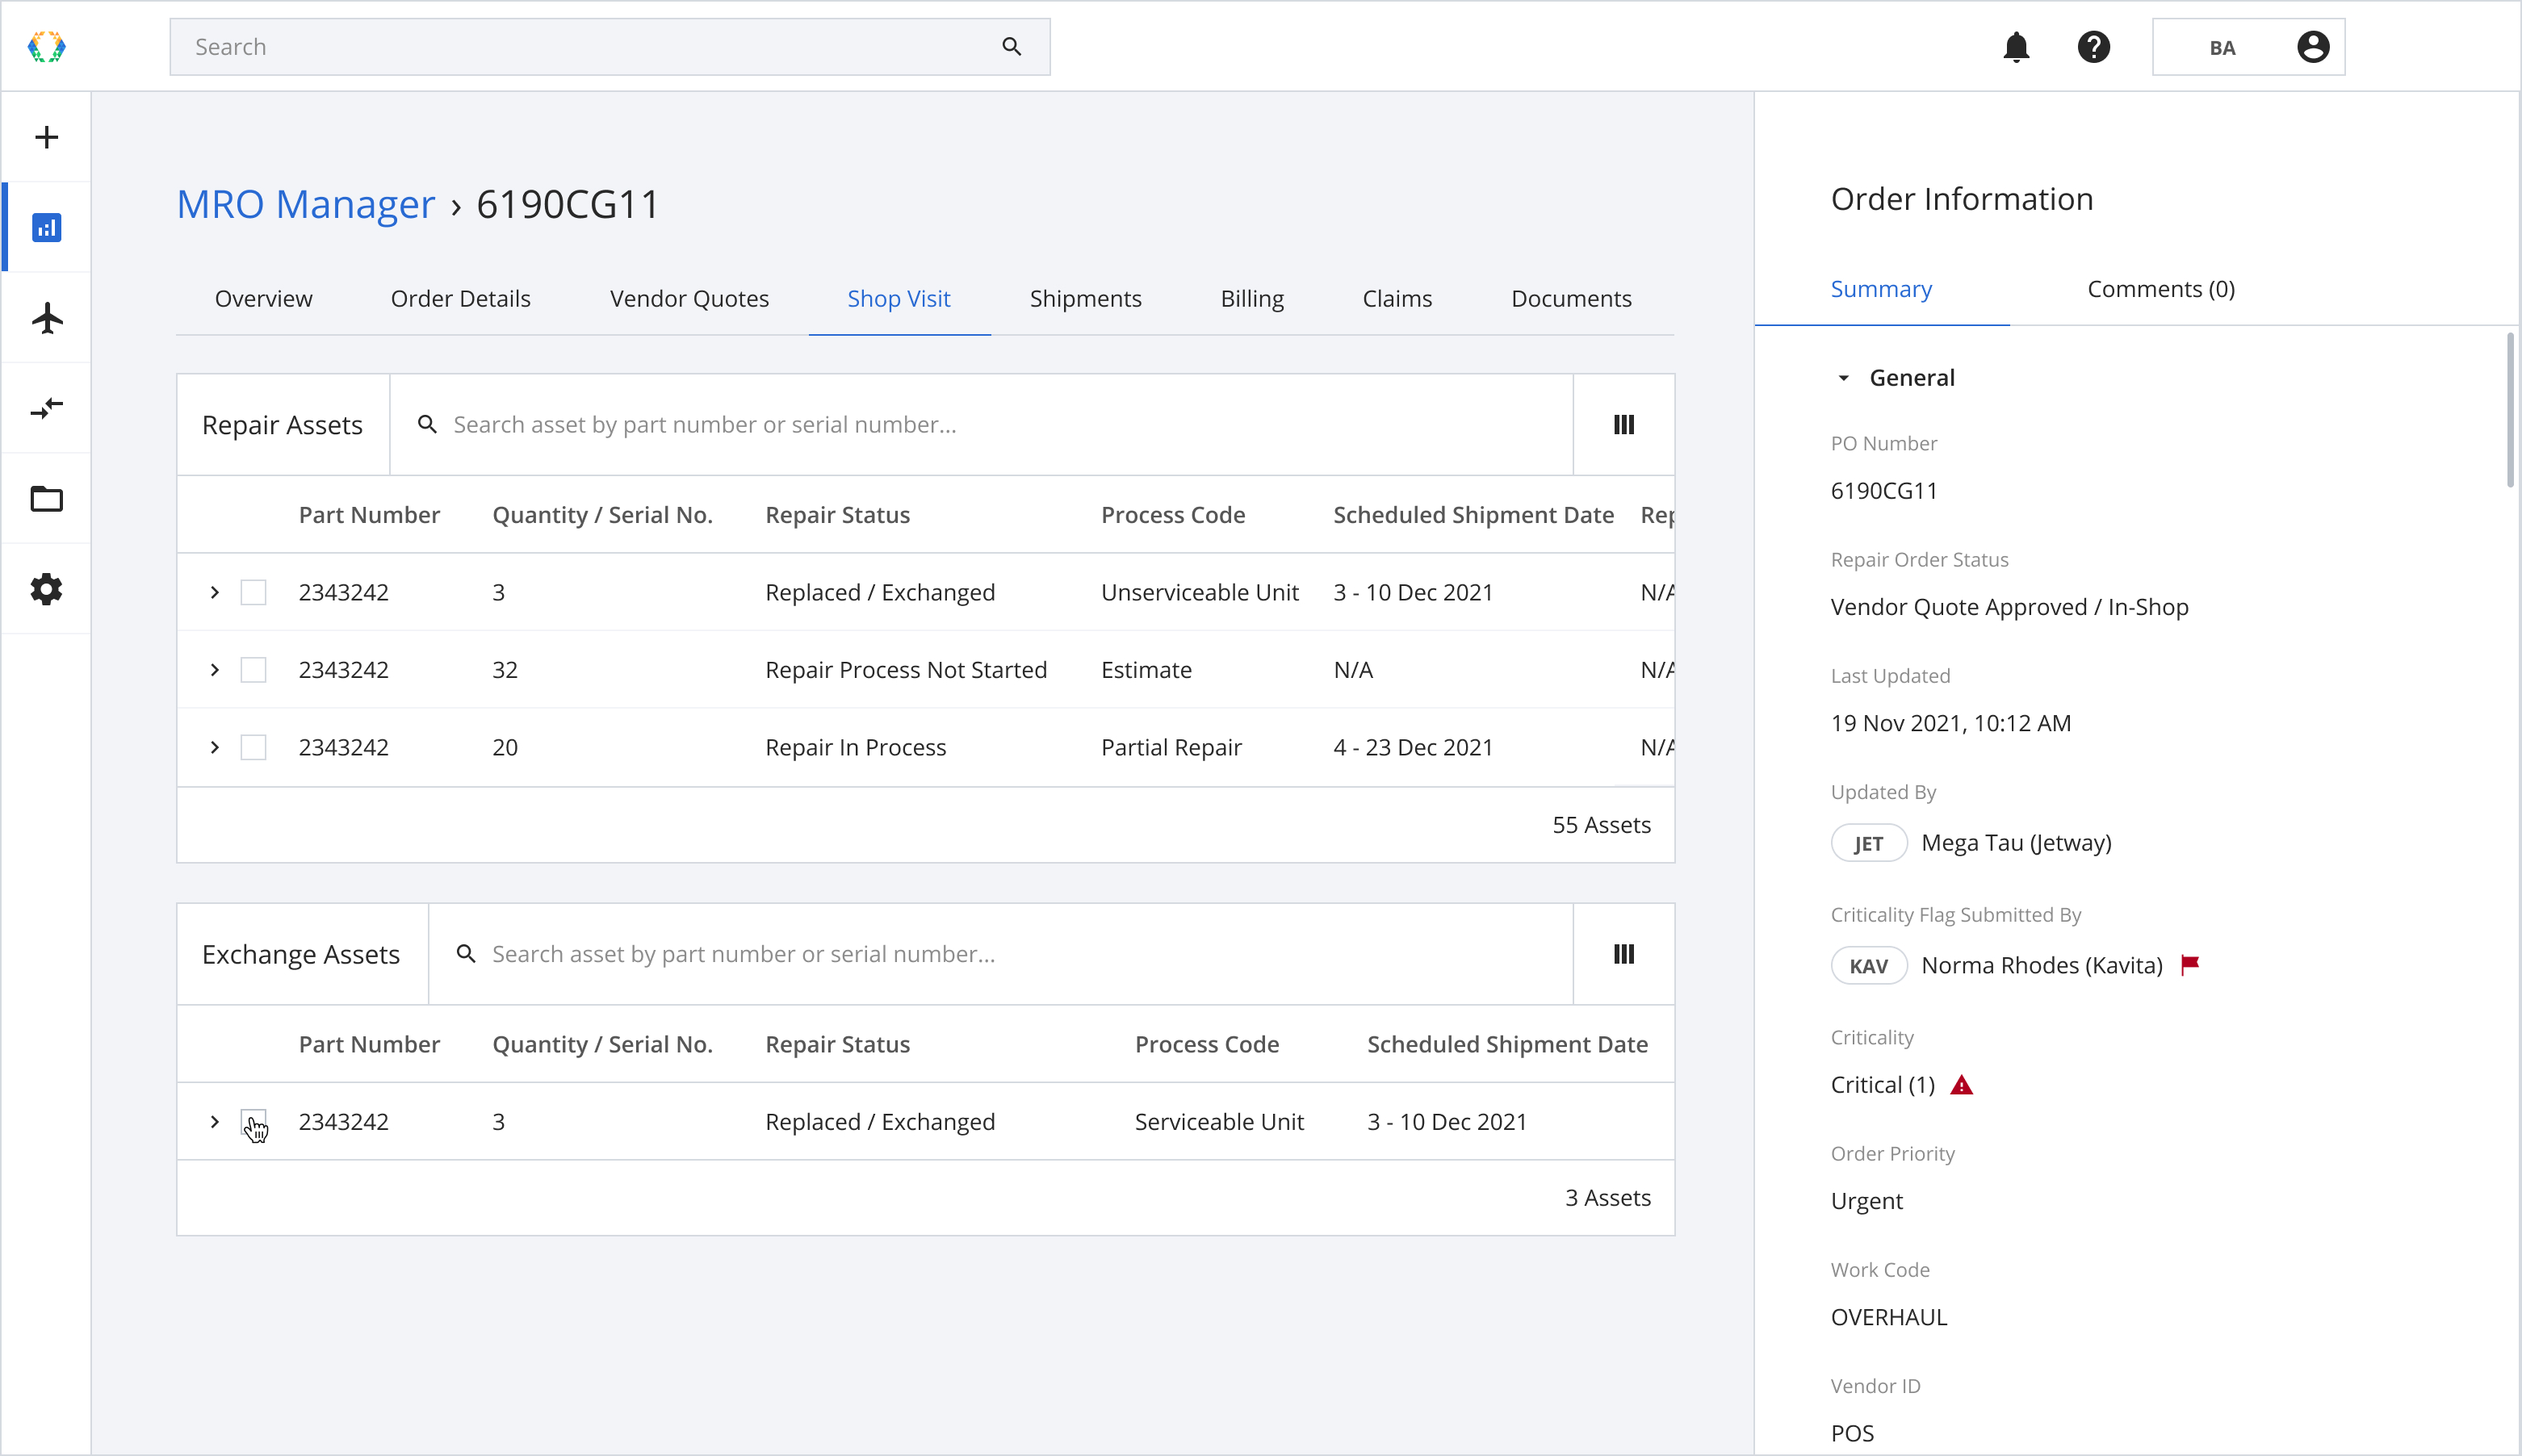Expand the Unserviceable Unit repair row
The image size is (2522, 1456).
point(214,592)
